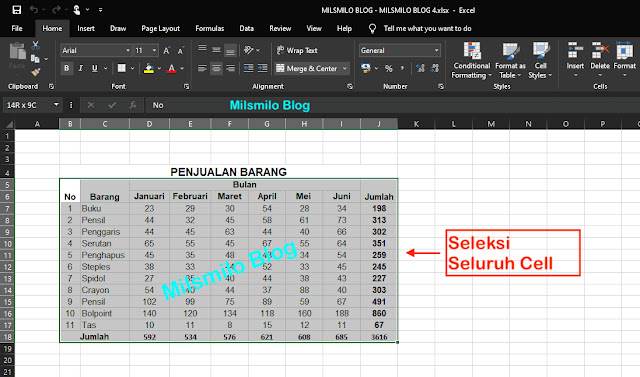This screenshot has width=640, height=377.
Task: Switch to the Review tab
Action: tap(280, 28)
